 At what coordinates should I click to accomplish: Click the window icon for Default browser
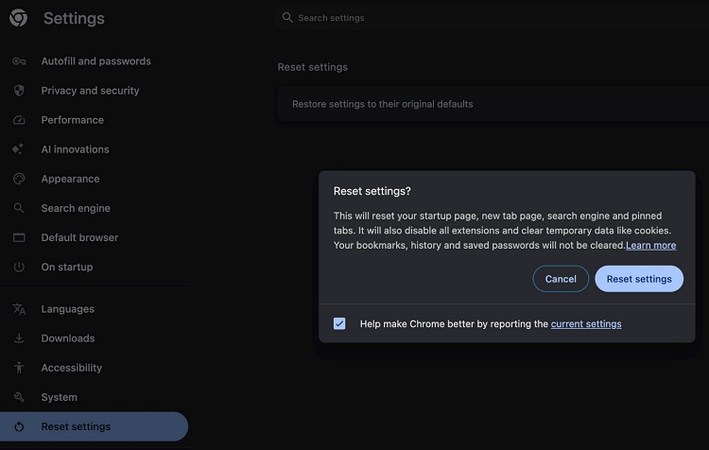tap(19, 237)
